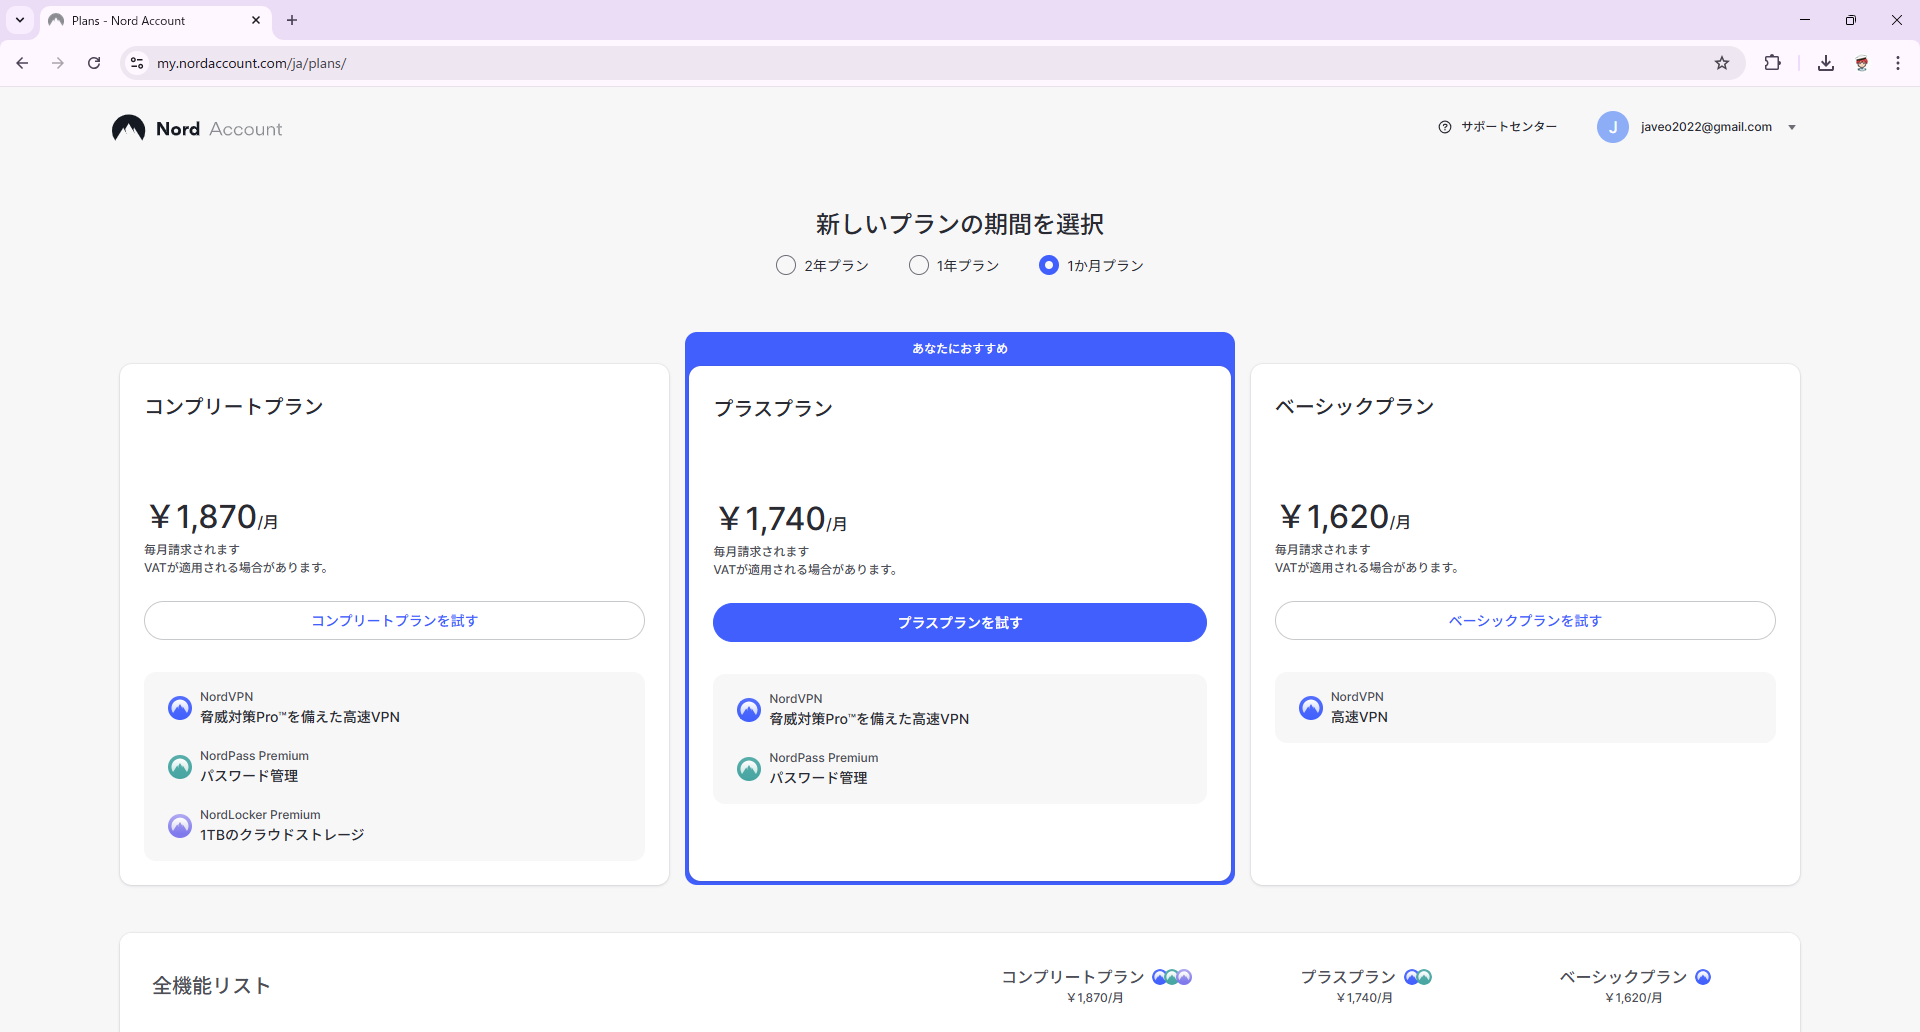1920x1032 pixels.
Task: Select the 1か月プラン radio button
Action: [x=1048, y=266]
